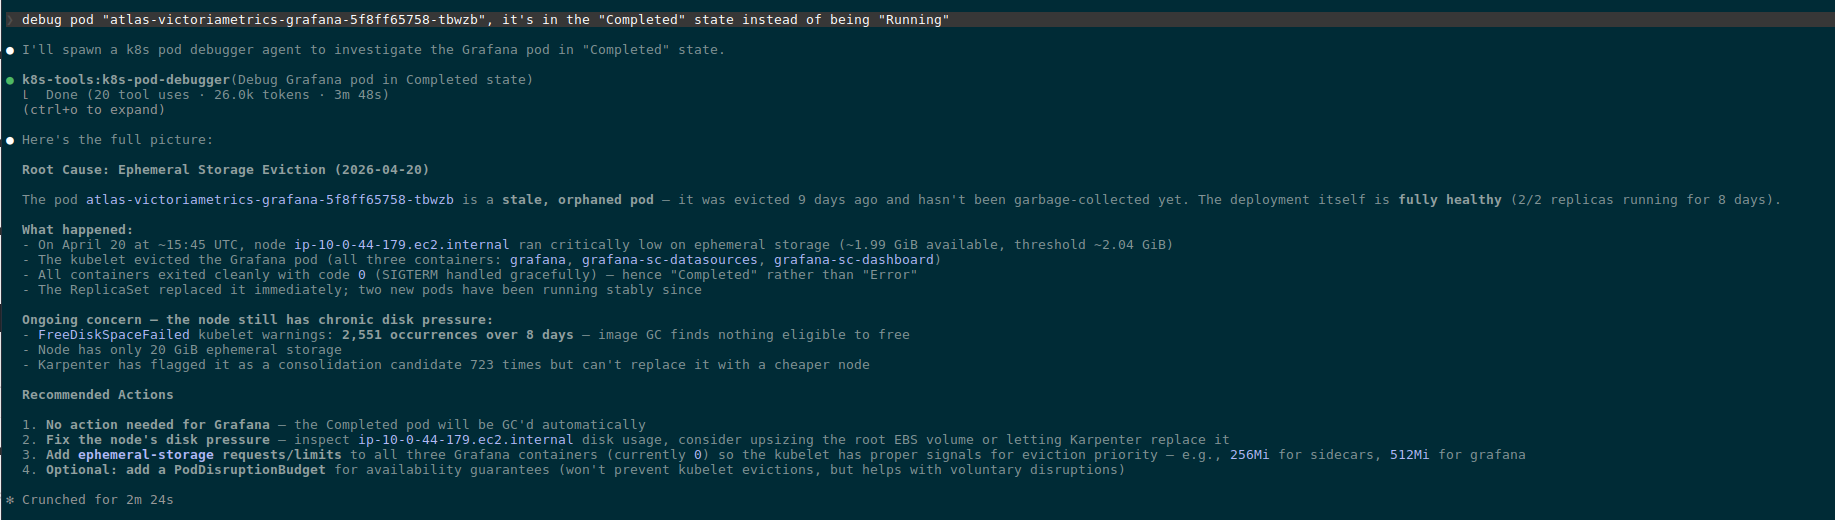Click the debug pod command input line

485,20
